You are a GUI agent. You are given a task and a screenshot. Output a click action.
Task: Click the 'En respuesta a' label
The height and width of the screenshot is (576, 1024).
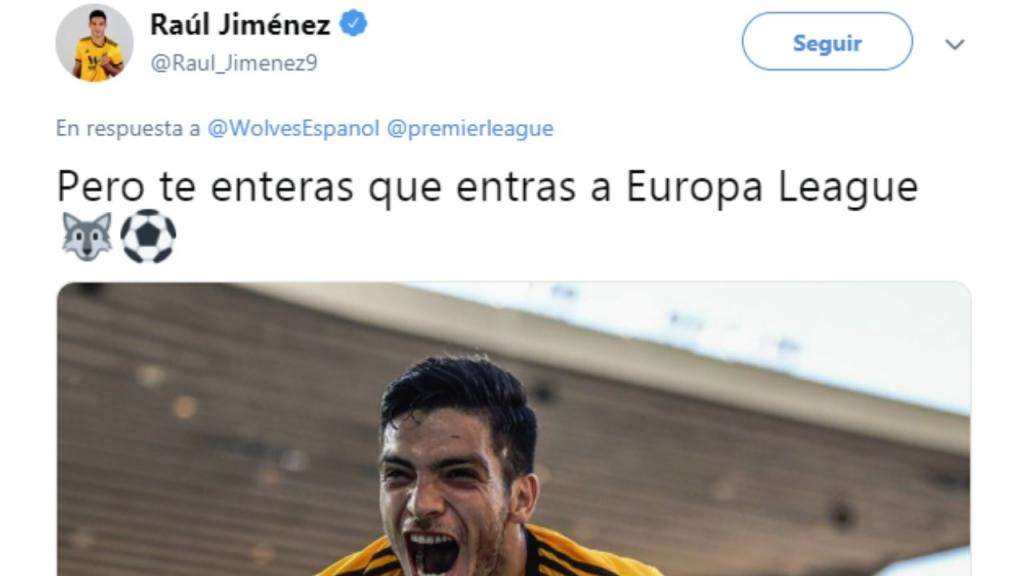128,129
